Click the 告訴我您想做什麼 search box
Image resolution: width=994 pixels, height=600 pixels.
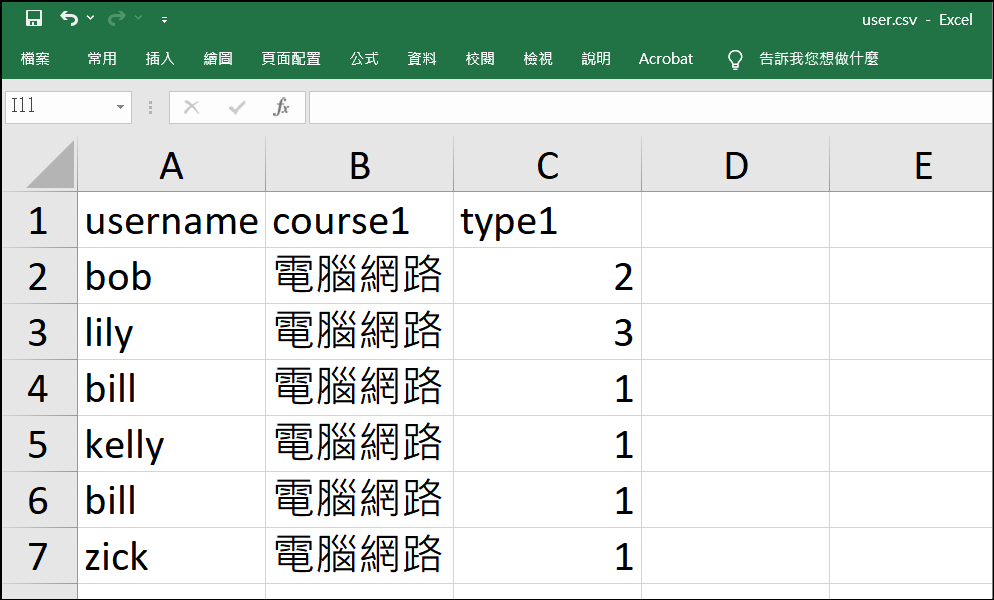pos(819,59)
